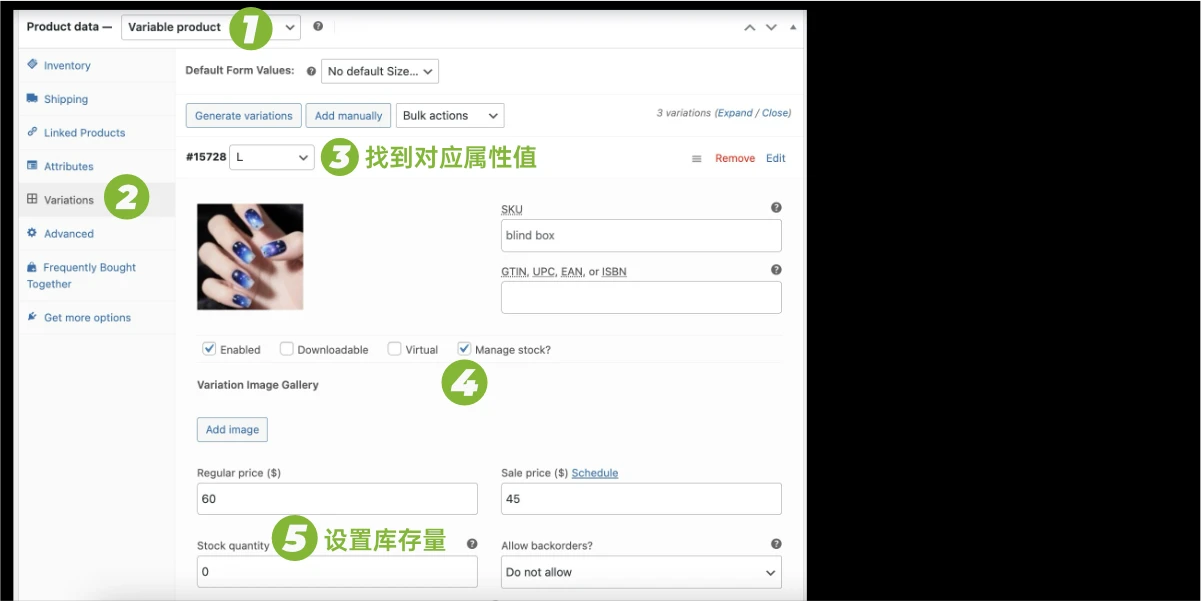Collapse Product data panel triangle toggle
This screenshot has width=1201, height=601.
(x=793, y=27)
